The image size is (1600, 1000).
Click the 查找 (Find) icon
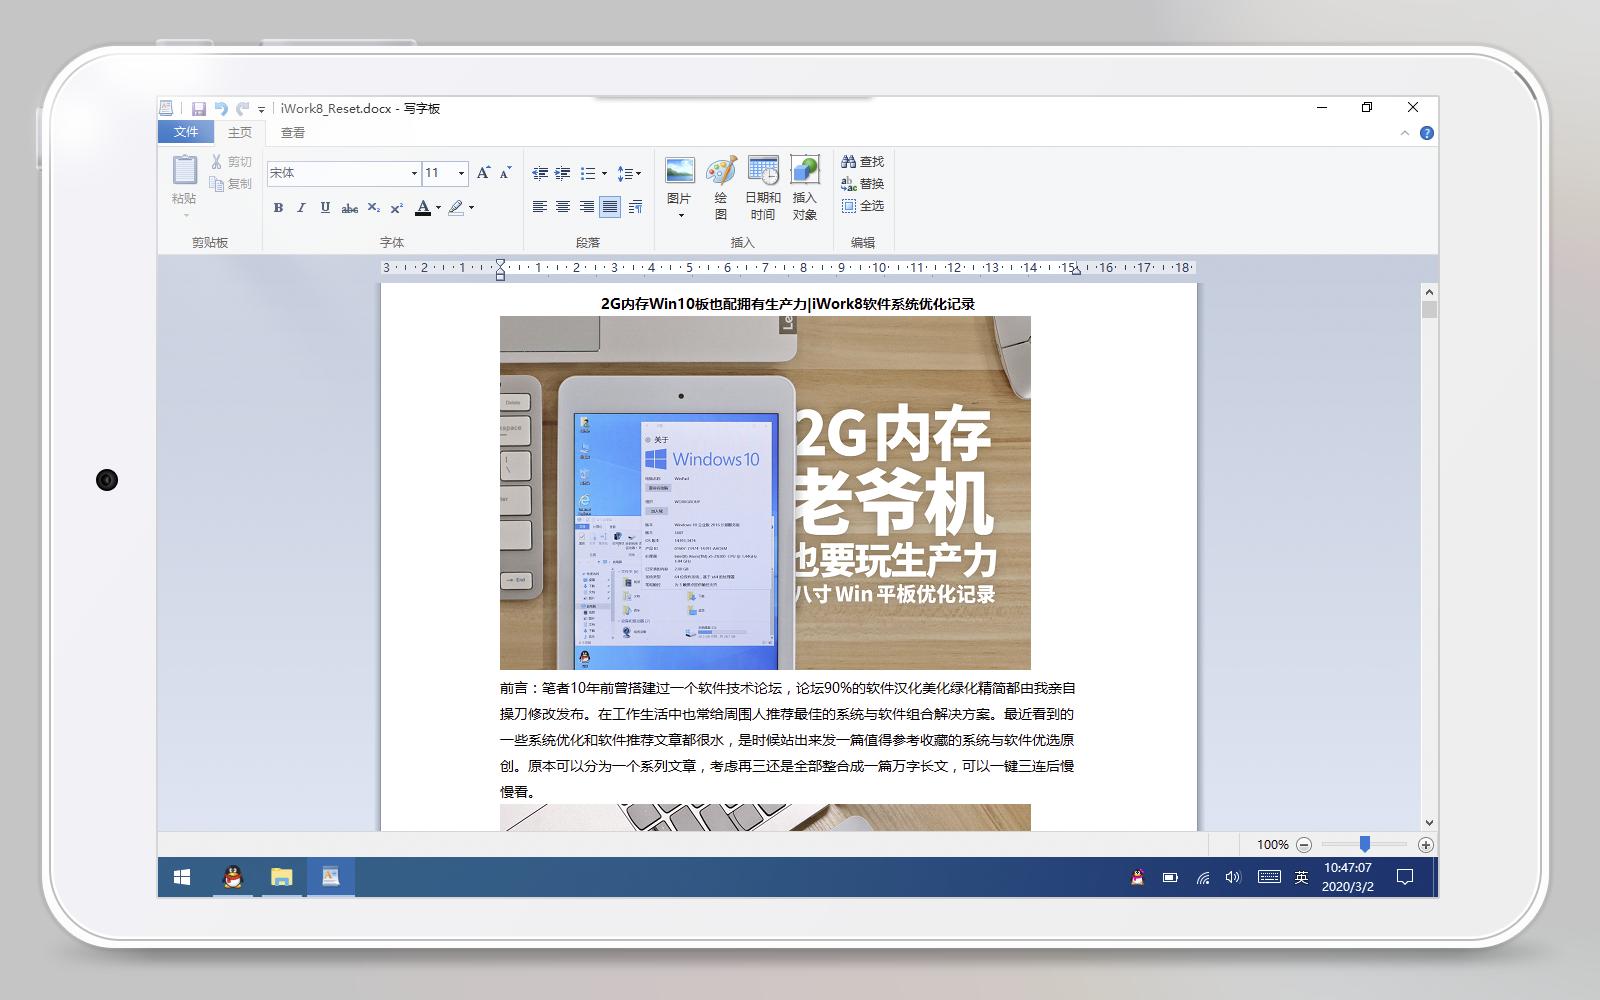[x=864, y=160]
